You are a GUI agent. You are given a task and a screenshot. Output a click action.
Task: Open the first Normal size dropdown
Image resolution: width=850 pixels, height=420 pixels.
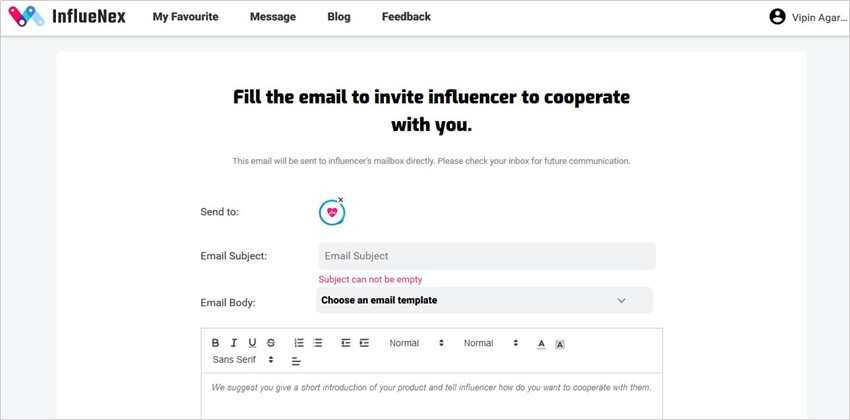[x=416, y=343]
